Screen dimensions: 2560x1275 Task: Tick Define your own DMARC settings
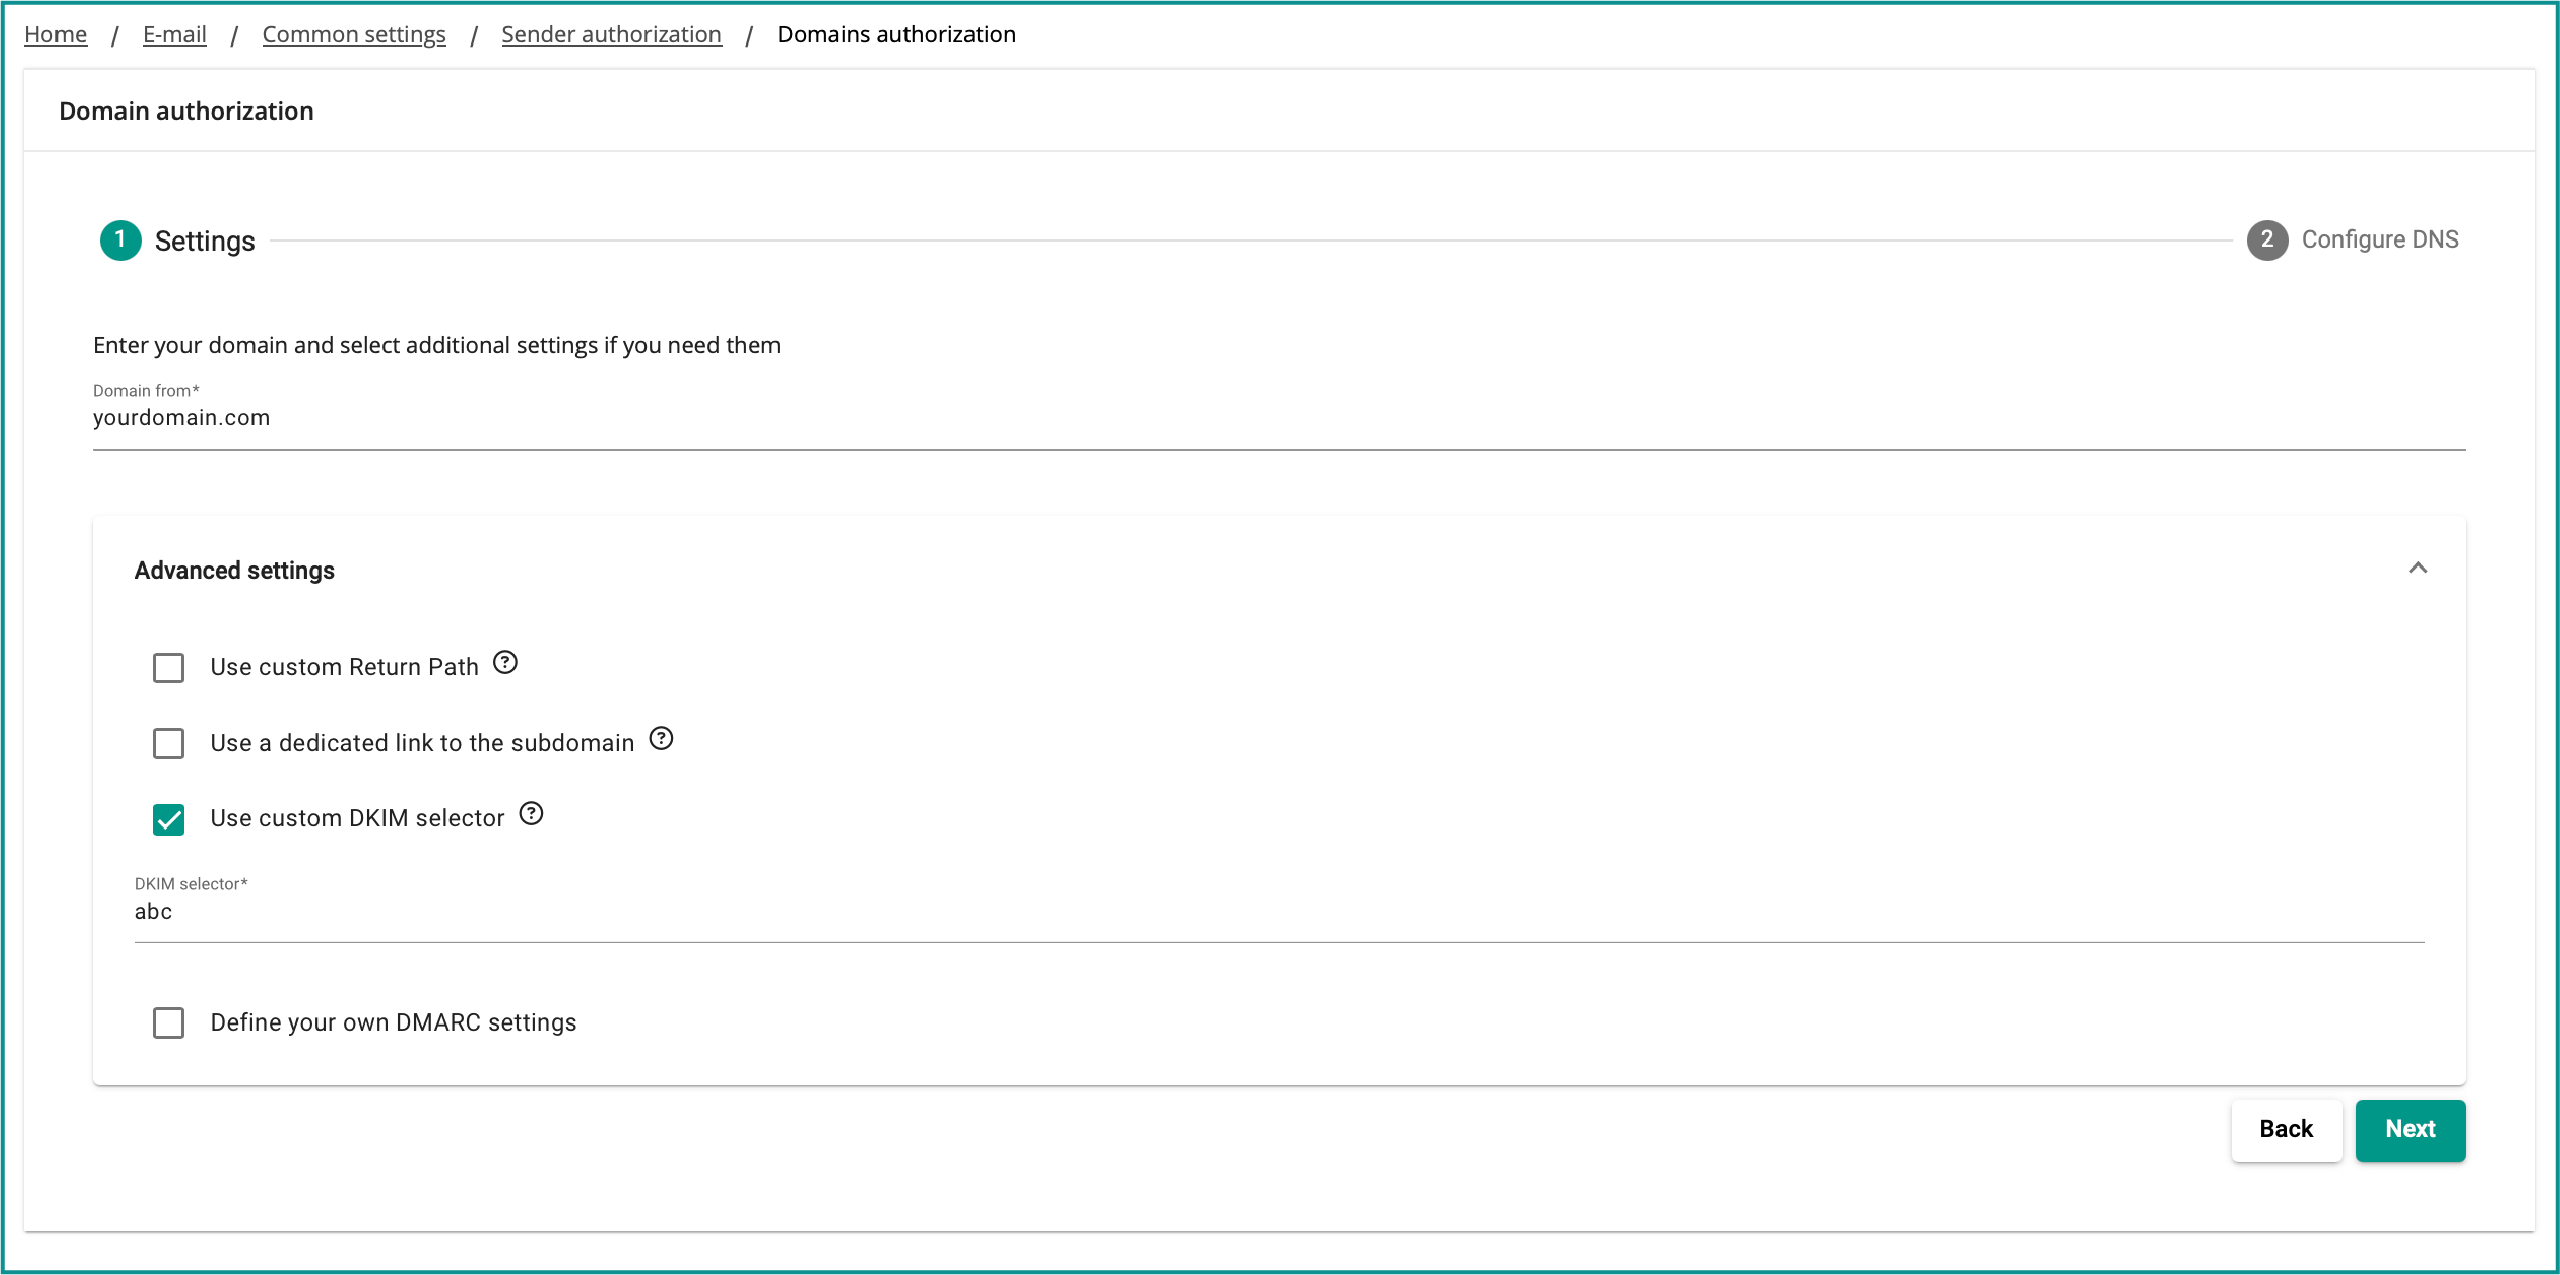coord(169,1023)
